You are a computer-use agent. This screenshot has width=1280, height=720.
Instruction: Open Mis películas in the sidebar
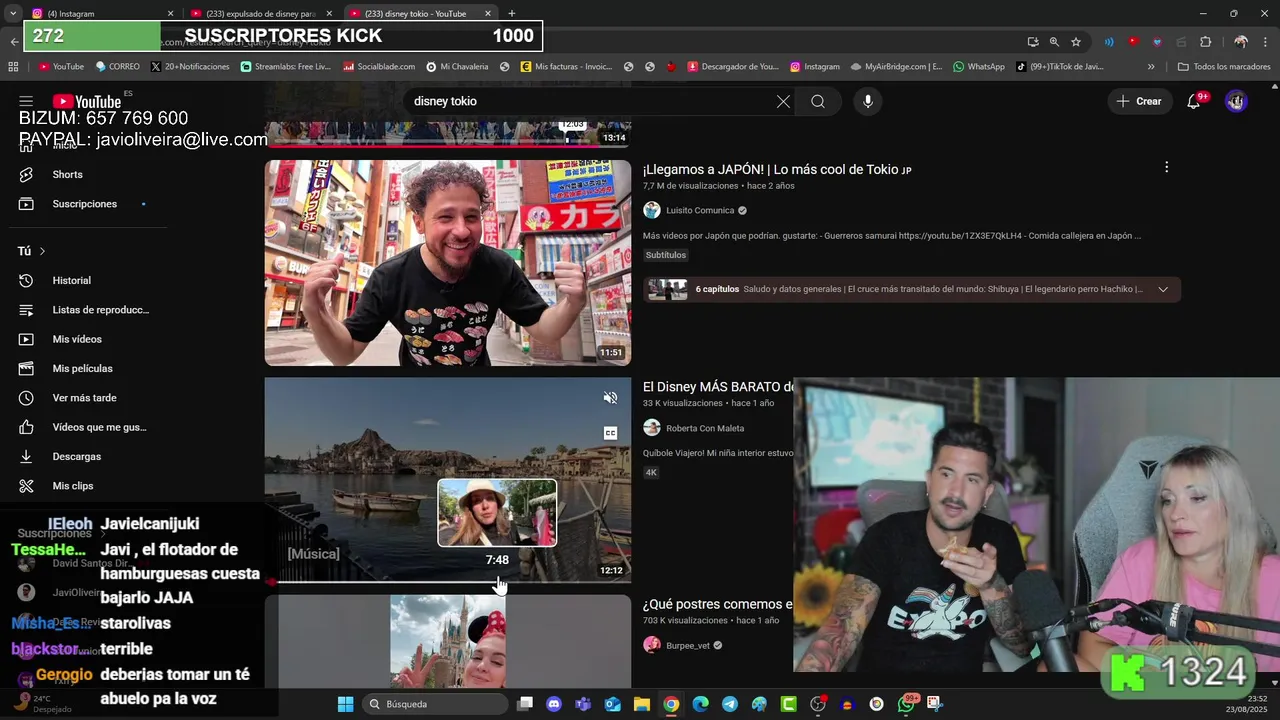click(x=82, y=368)
